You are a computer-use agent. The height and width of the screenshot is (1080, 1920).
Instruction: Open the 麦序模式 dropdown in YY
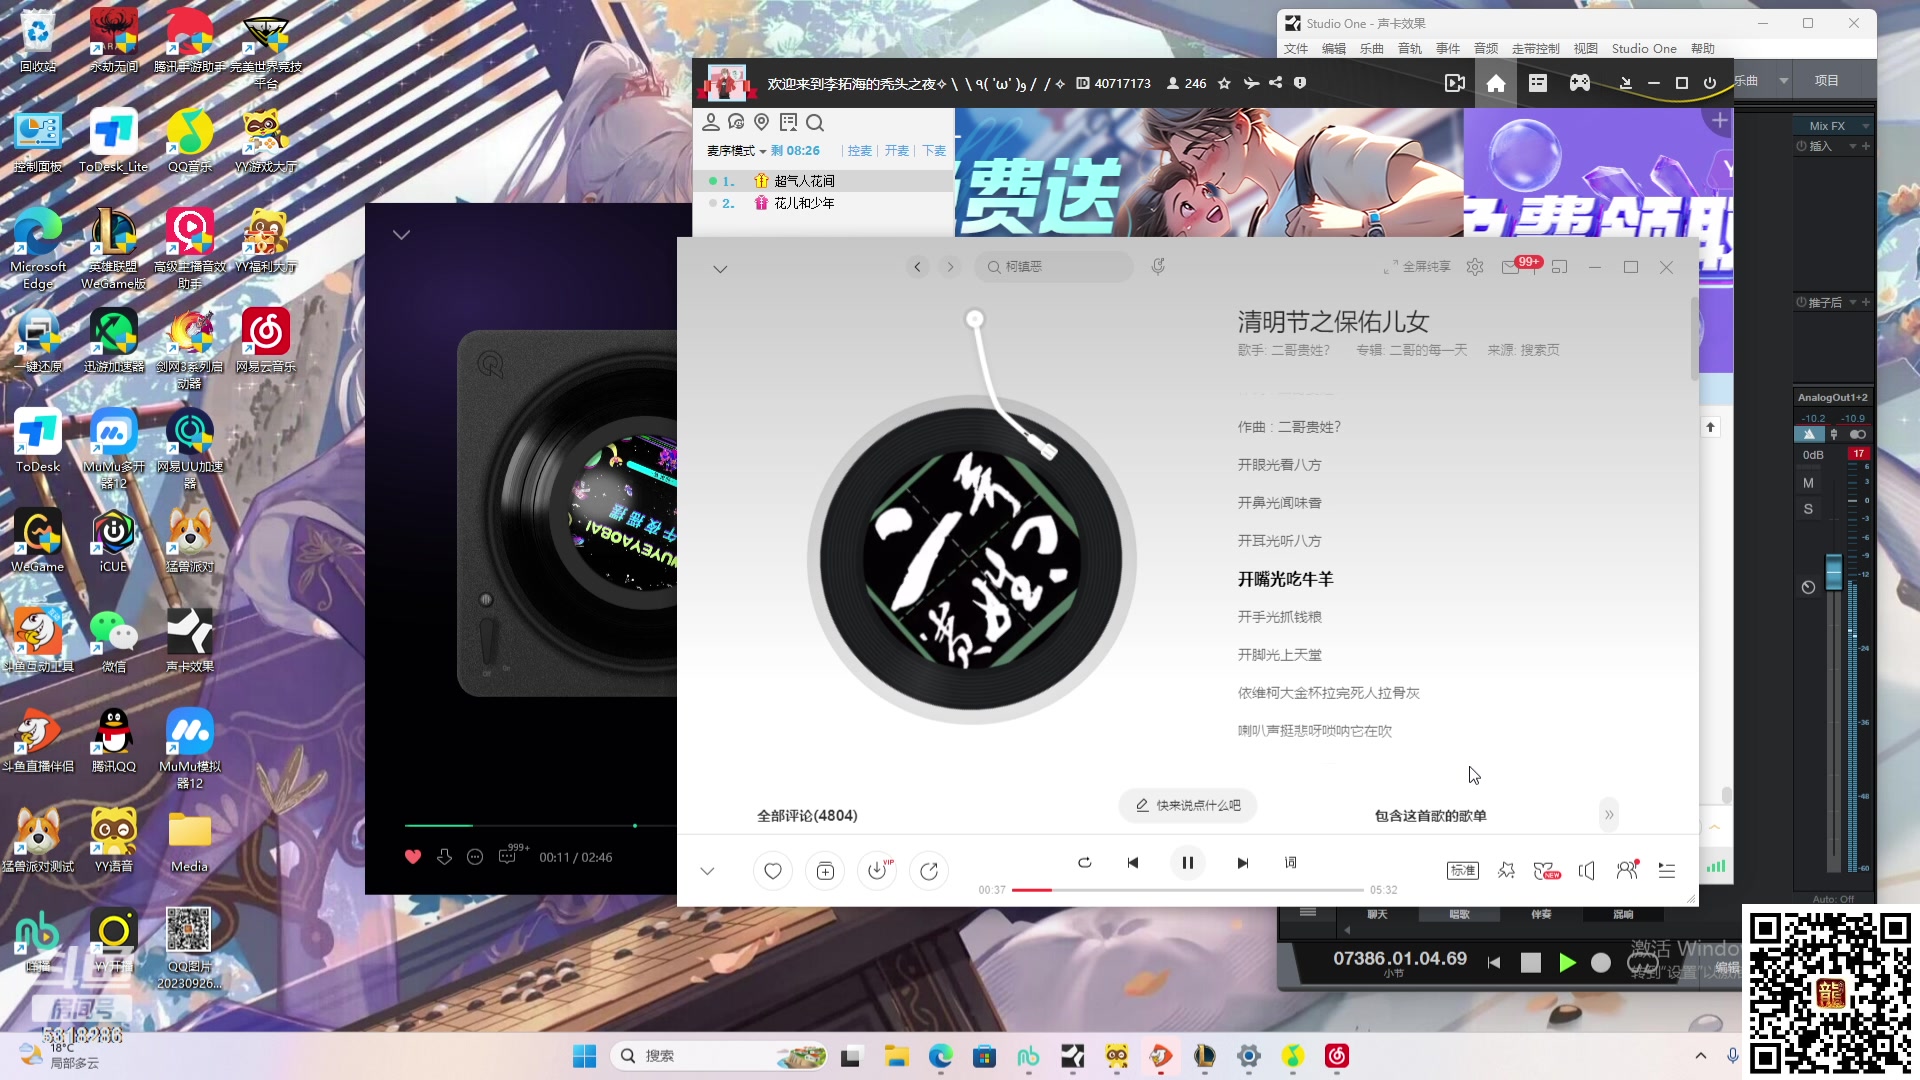[x=737, y=151]
